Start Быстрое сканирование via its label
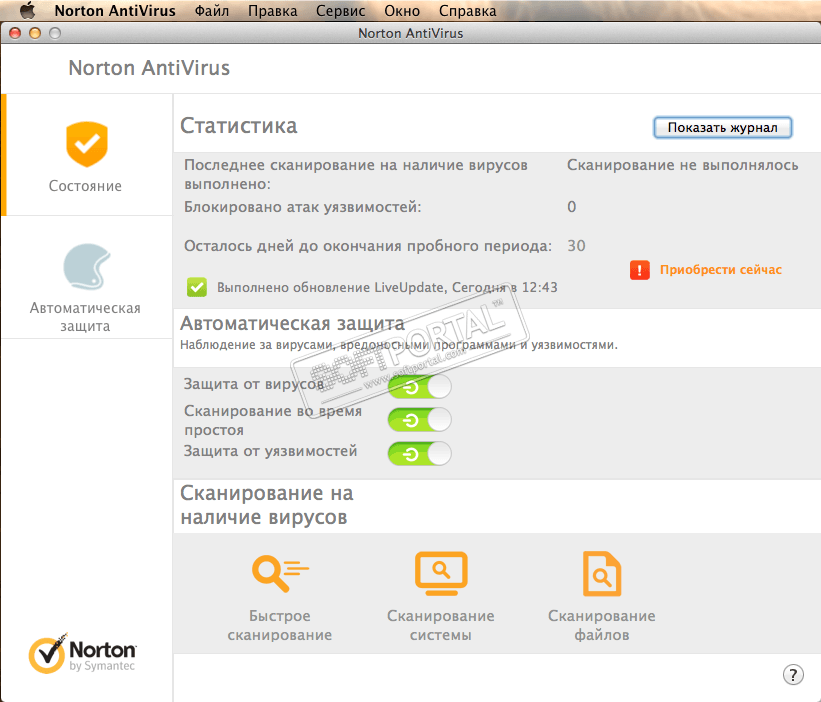 tap(280, 625)
